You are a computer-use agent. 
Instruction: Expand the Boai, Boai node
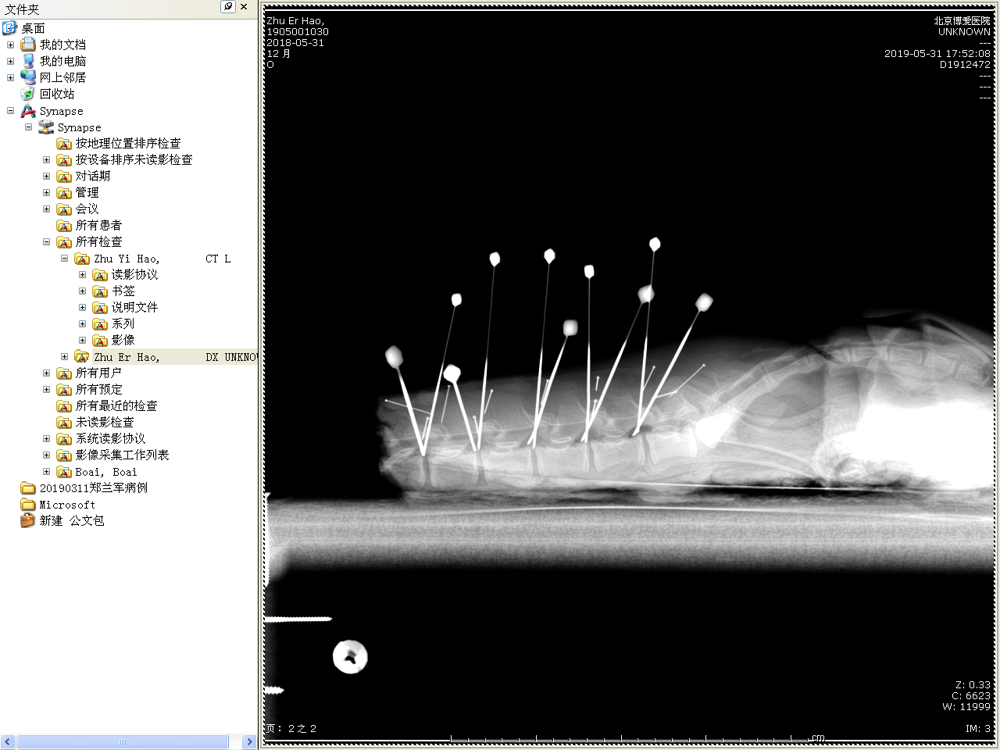pyautogui.click(x=46, y=472)
